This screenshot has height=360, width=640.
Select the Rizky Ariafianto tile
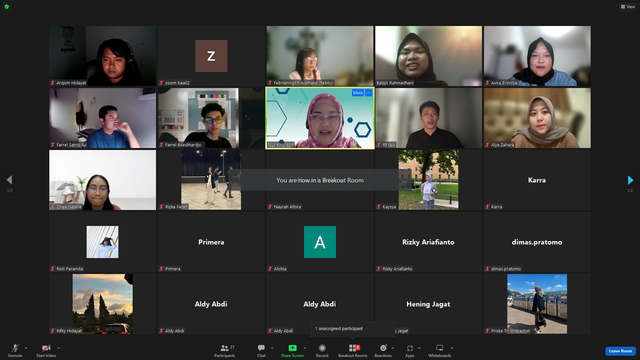coord(428,242)
